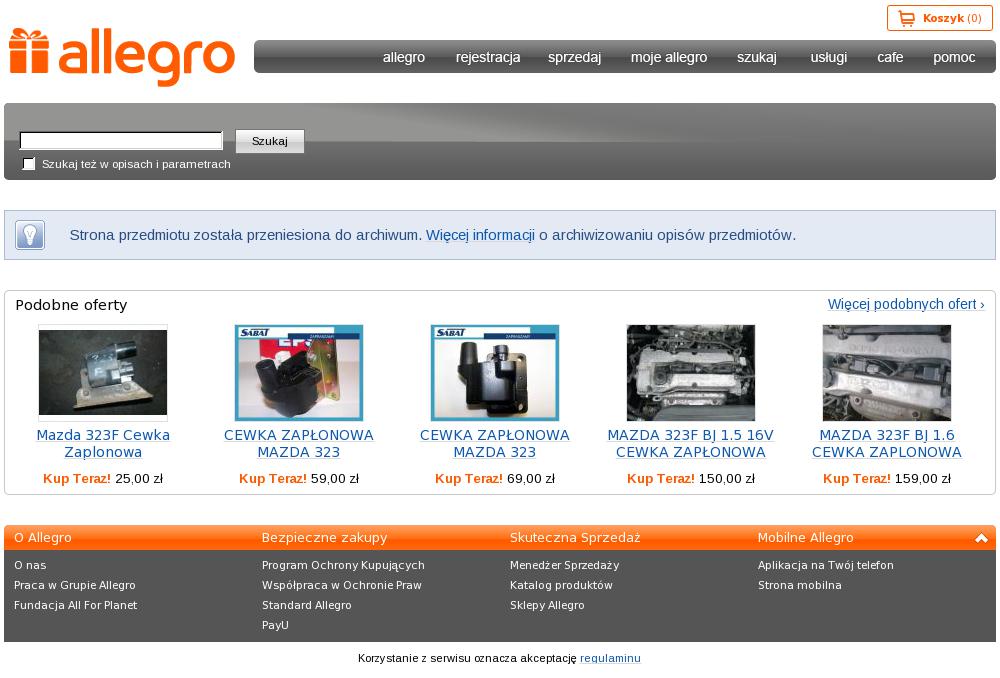The width and height of the screenshot is (1000, 678).
Task: Open the MAZDA 323F BJ 1.6 engine thumbnail
Action: tap(886, 372)
